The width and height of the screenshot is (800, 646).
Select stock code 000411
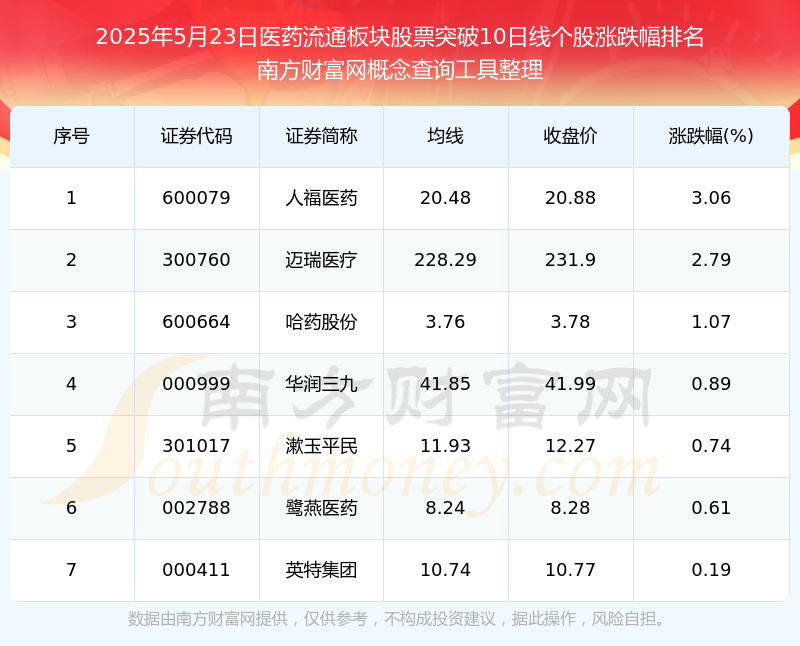click(196, 570)
